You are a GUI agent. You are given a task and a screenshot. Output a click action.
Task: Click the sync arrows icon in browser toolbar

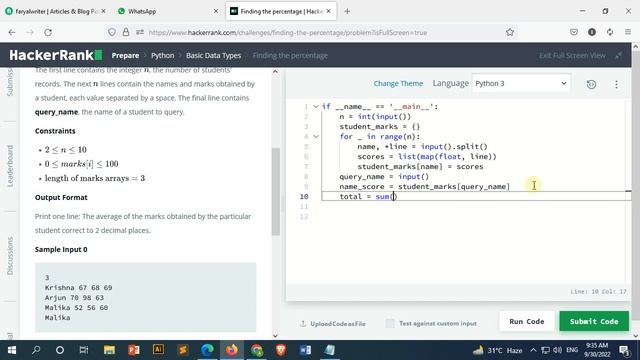pyautogui.click(x=610, y=32)
